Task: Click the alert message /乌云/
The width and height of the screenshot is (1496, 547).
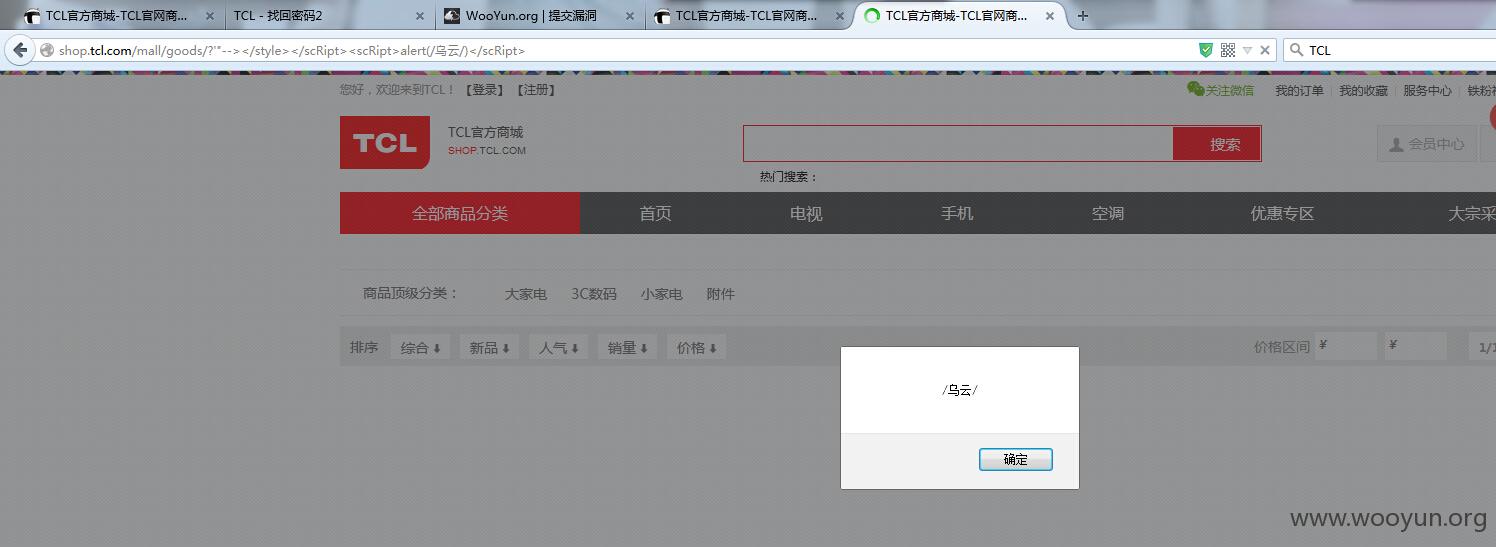Action: coord(960,390)
